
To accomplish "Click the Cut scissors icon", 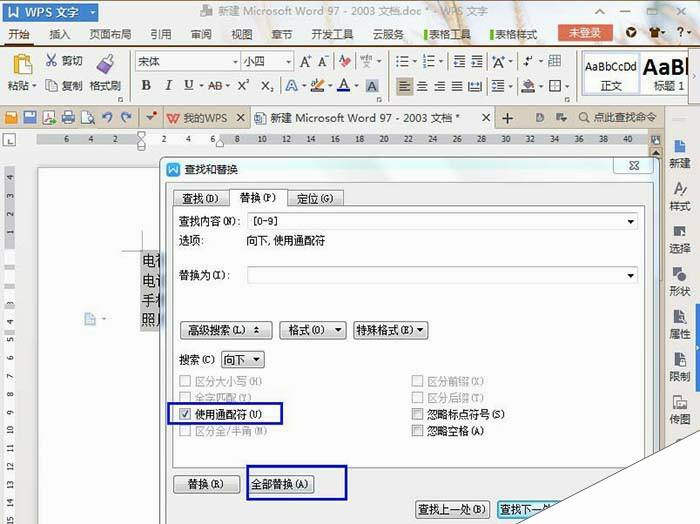I will 51,60.
